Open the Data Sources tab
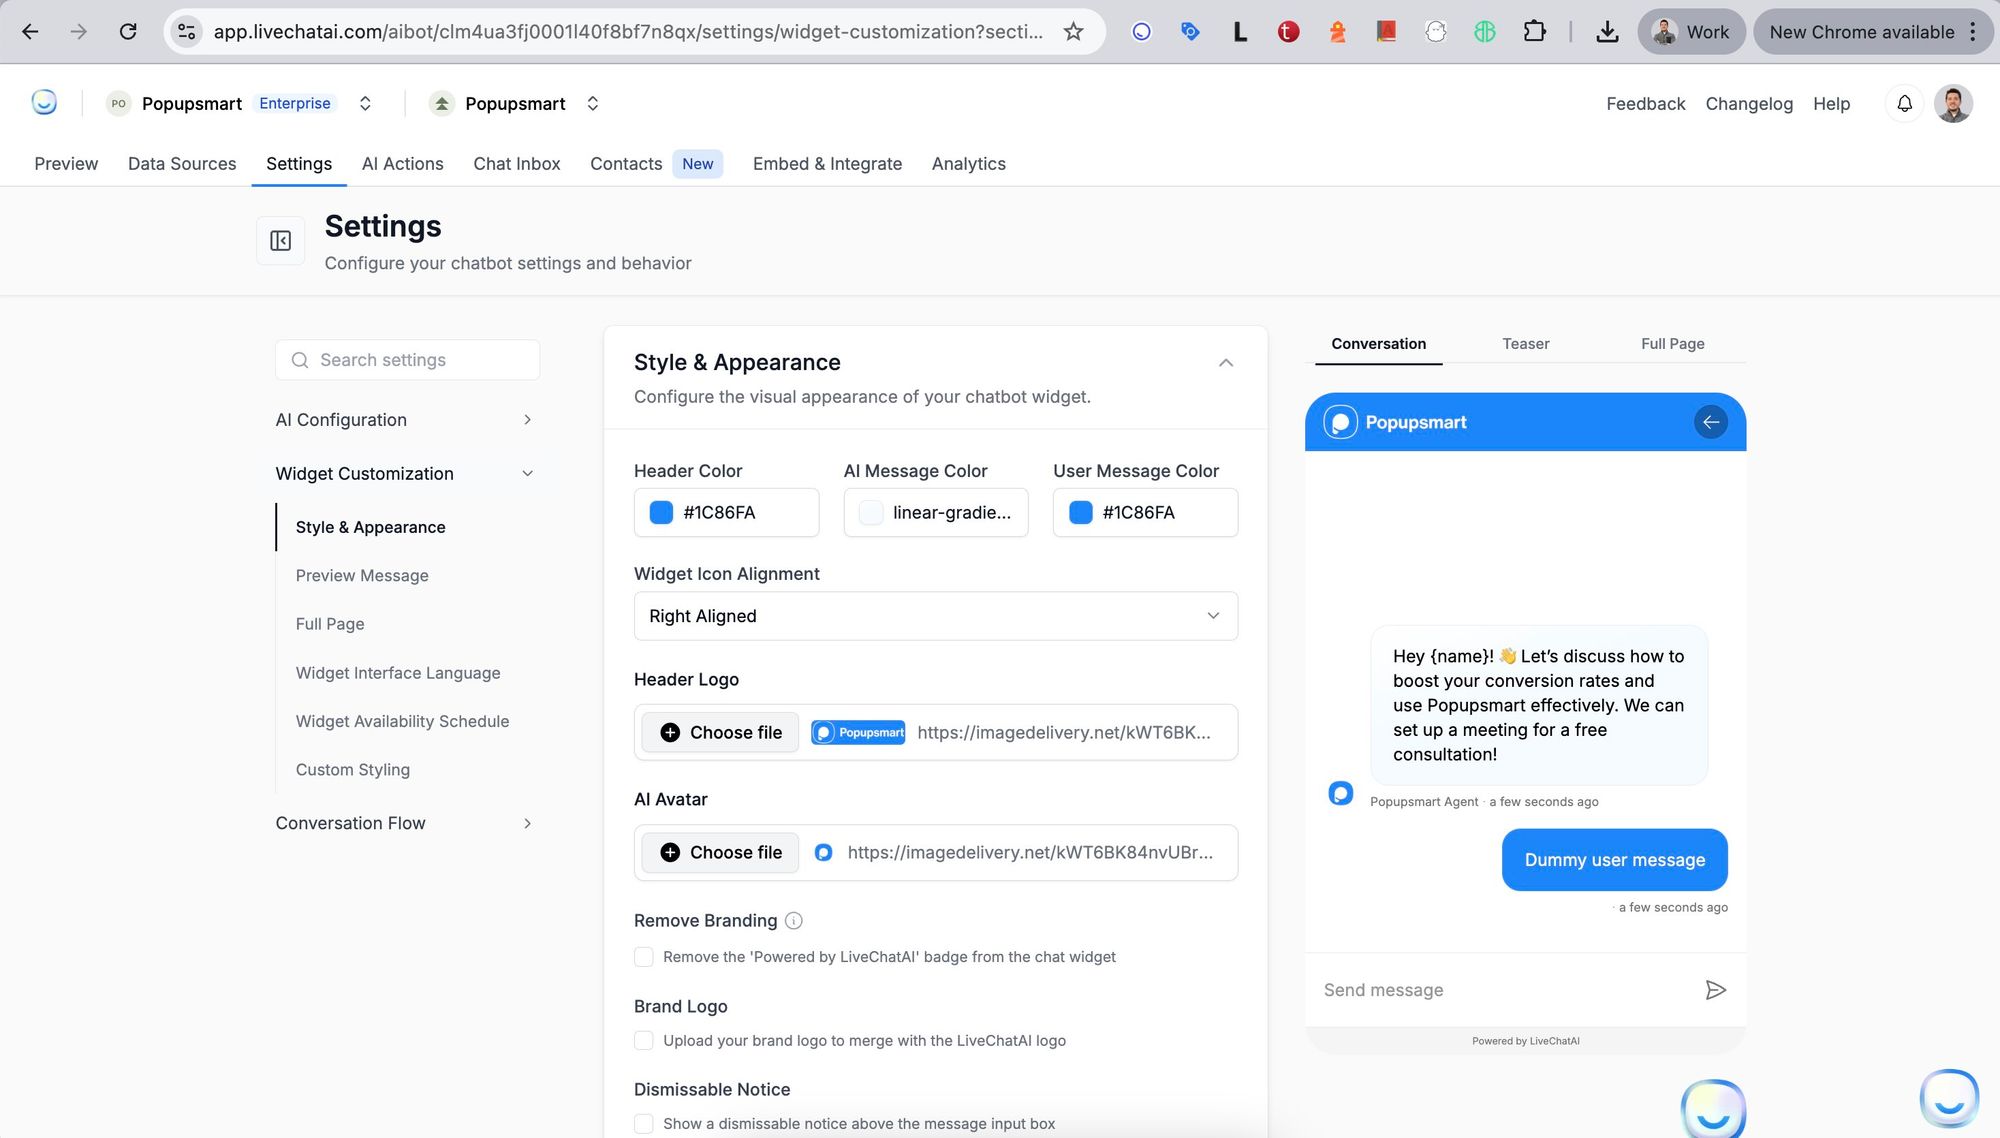This screenshot has height=1138, width=2000. point(182,164)
